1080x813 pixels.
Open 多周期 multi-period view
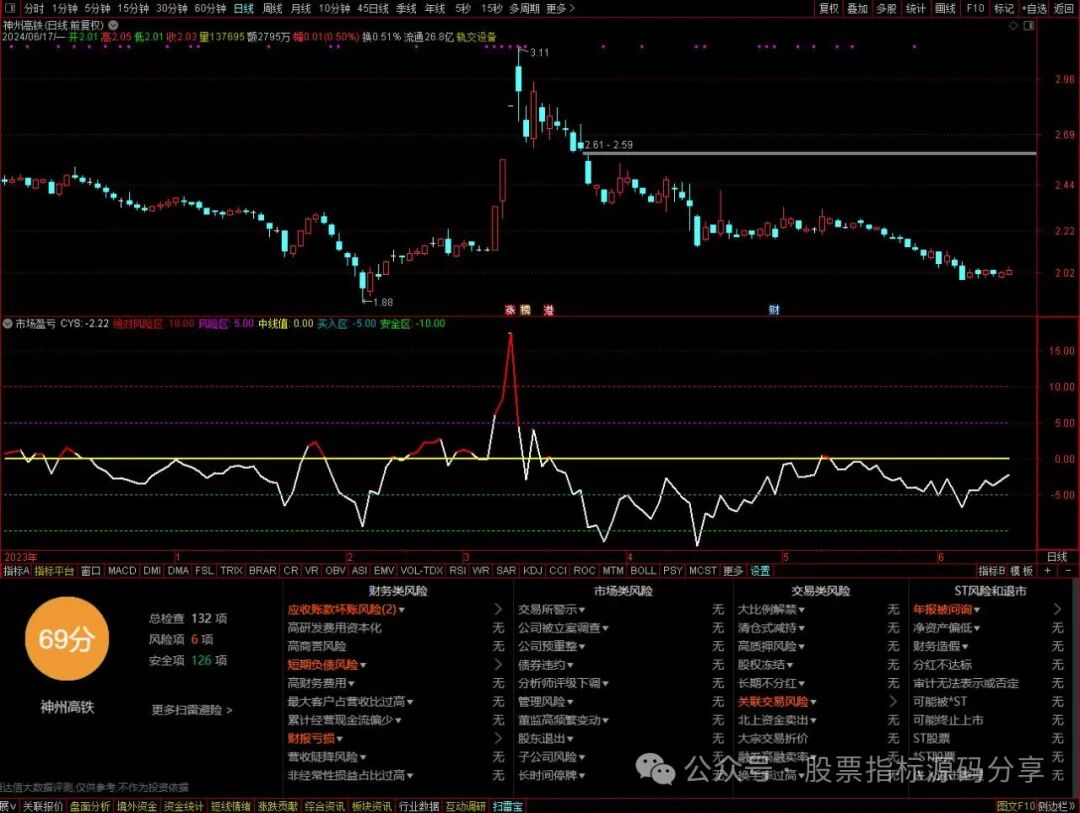(x=524, y=8)
